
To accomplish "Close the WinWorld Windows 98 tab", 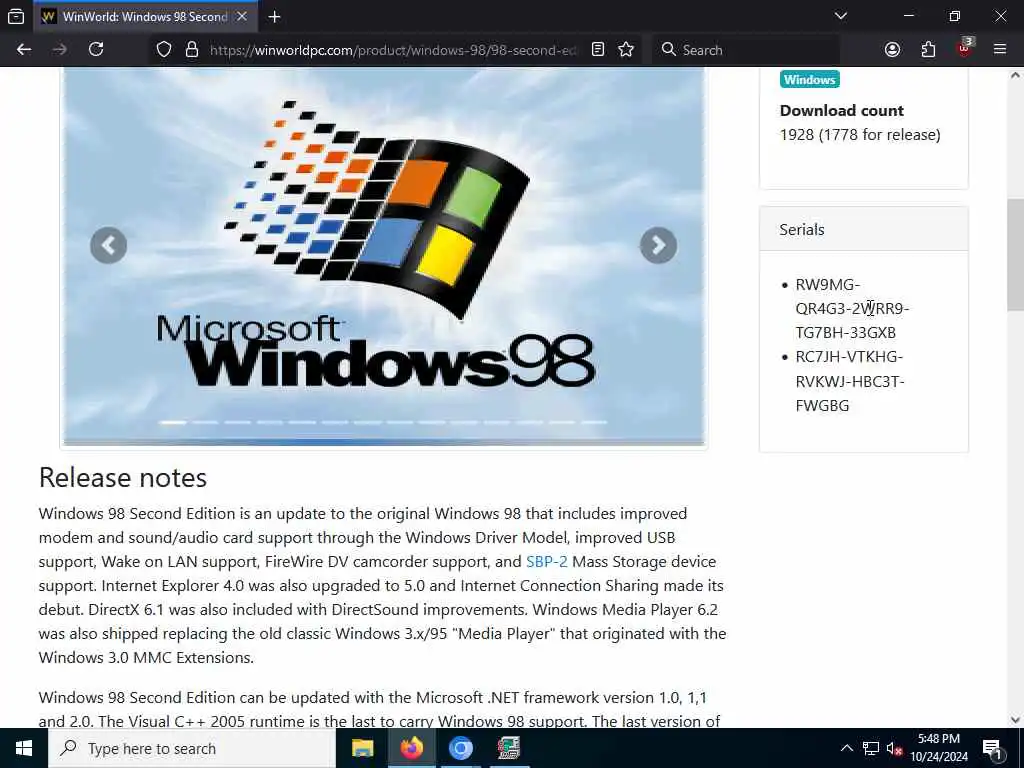I will 242,16.
